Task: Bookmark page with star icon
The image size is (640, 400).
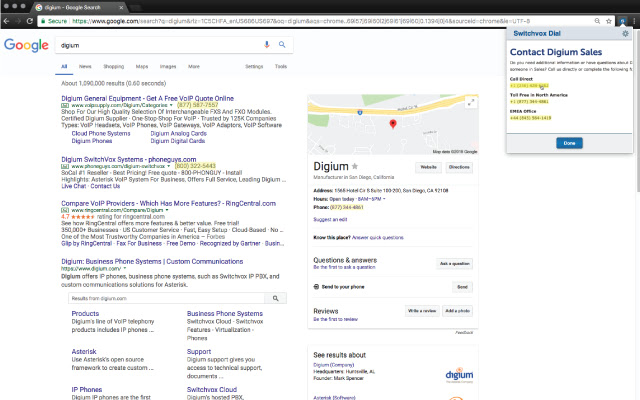Action: (609, 21)
